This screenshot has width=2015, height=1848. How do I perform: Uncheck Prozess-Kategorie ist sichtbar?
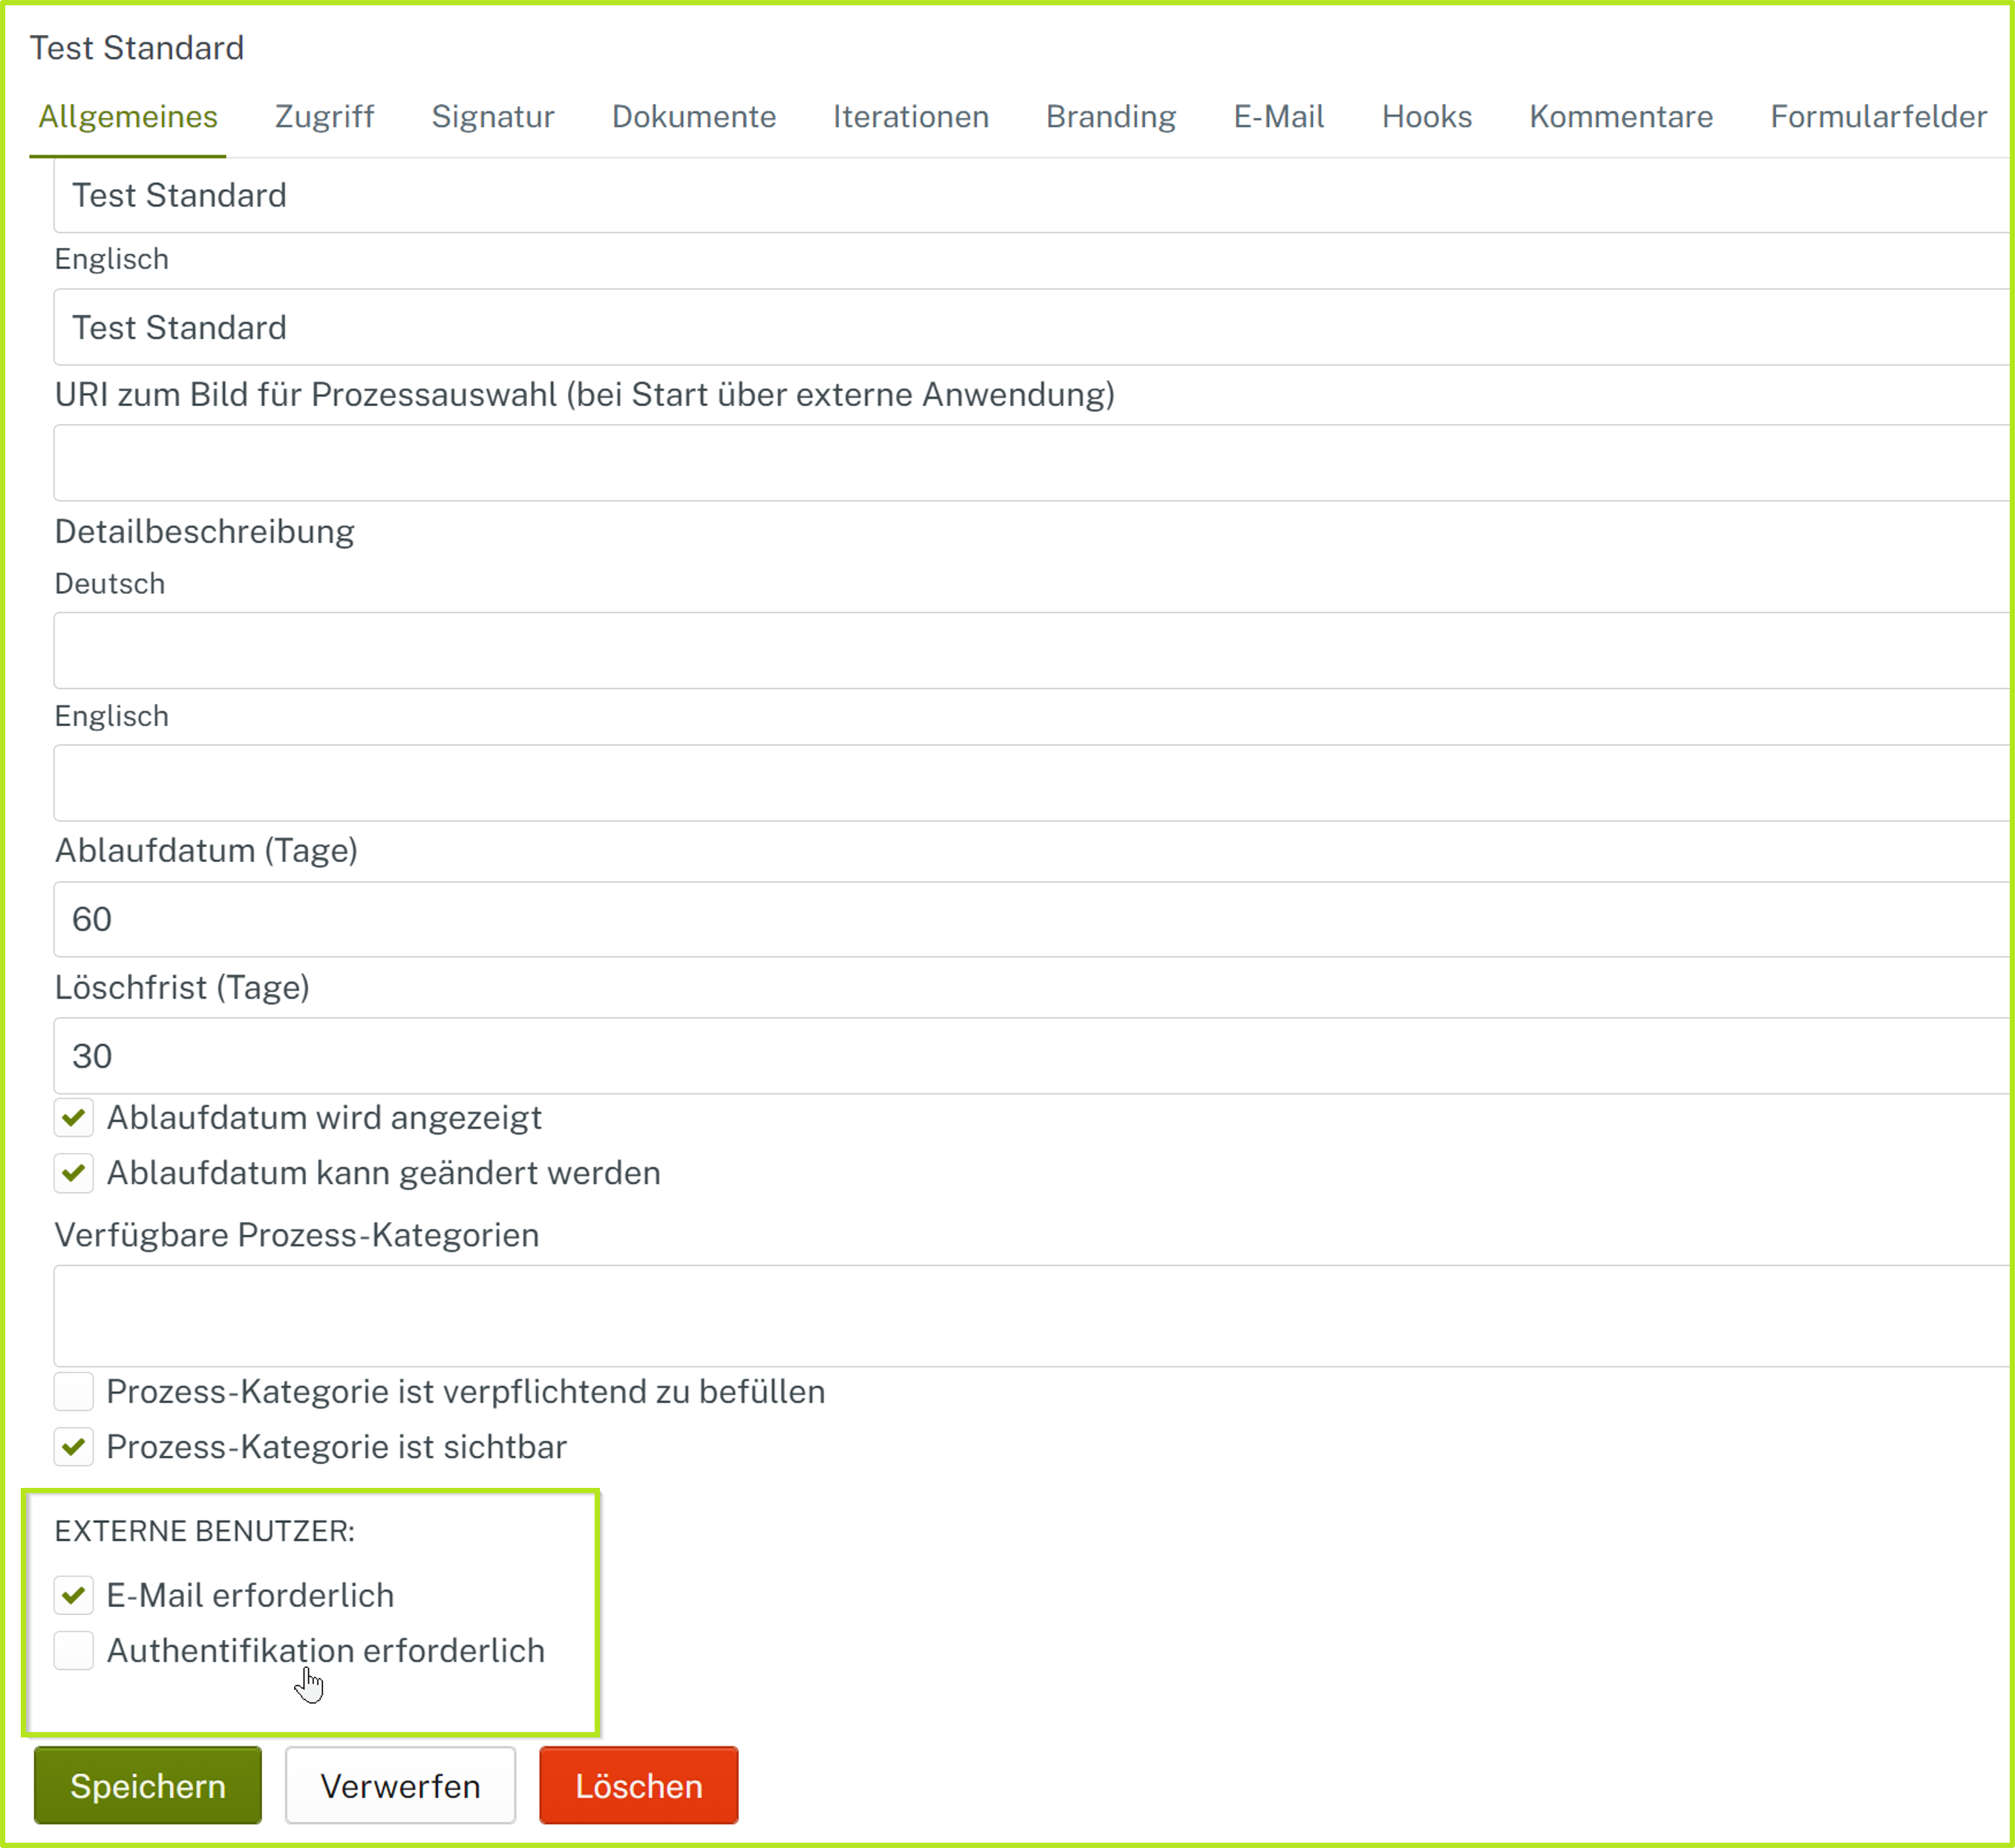74,1446
